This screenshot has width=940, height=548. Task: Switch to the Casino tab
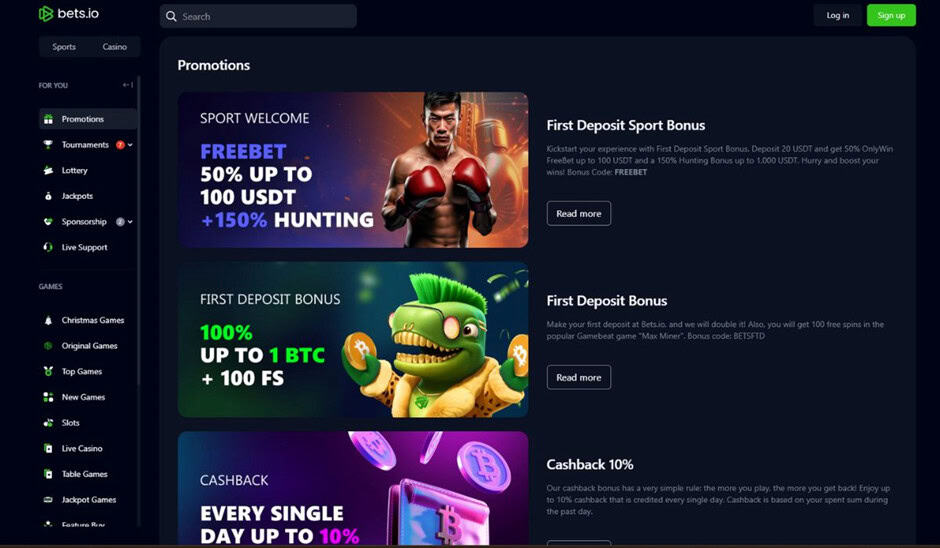115,47
